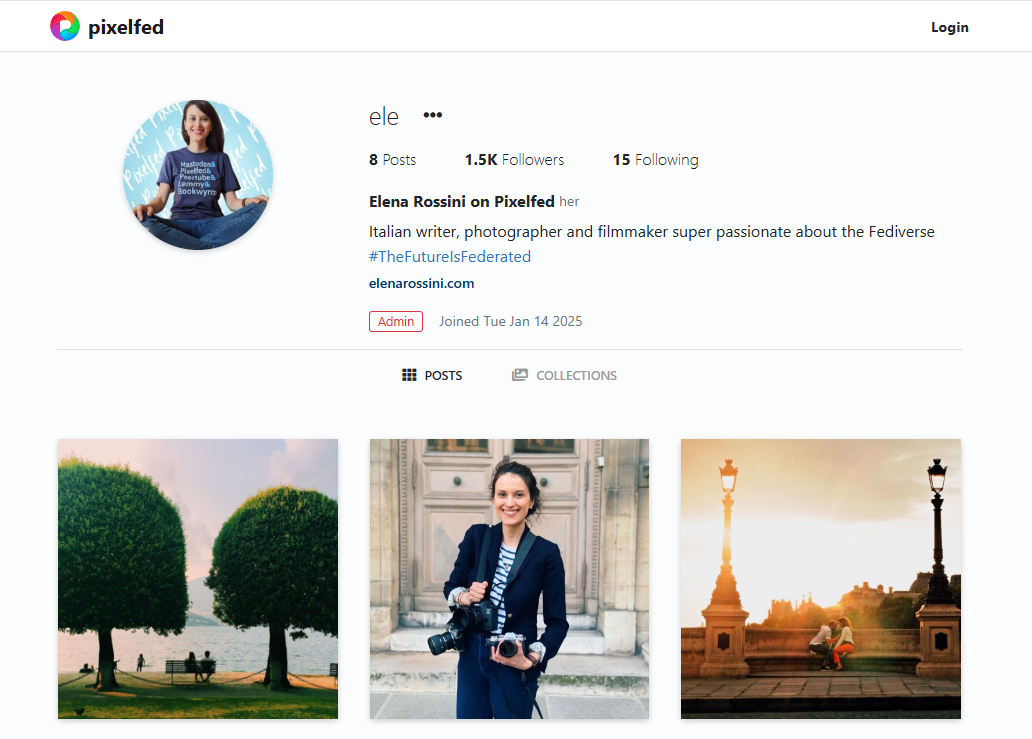Image resolution: width=1032 pixels, height=739 pixels.
Task: Click the pixelfed brand name text
Action: (126, 27)
